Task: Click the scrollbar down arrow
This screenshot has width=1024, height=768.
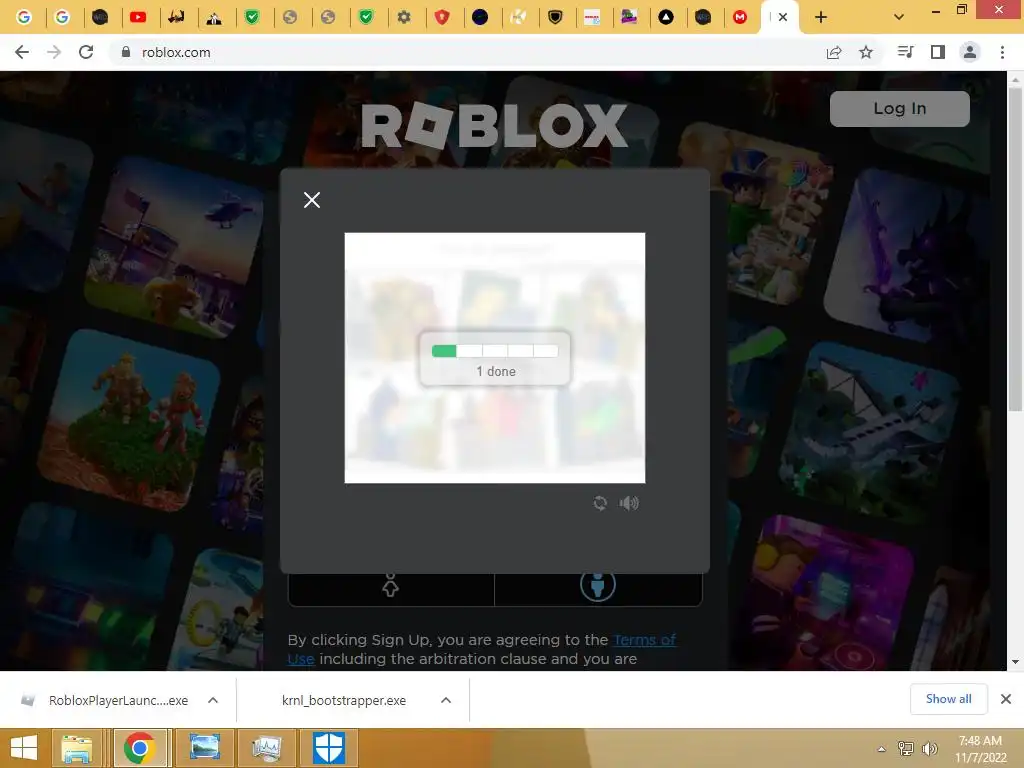Action: click(1015, 662)
